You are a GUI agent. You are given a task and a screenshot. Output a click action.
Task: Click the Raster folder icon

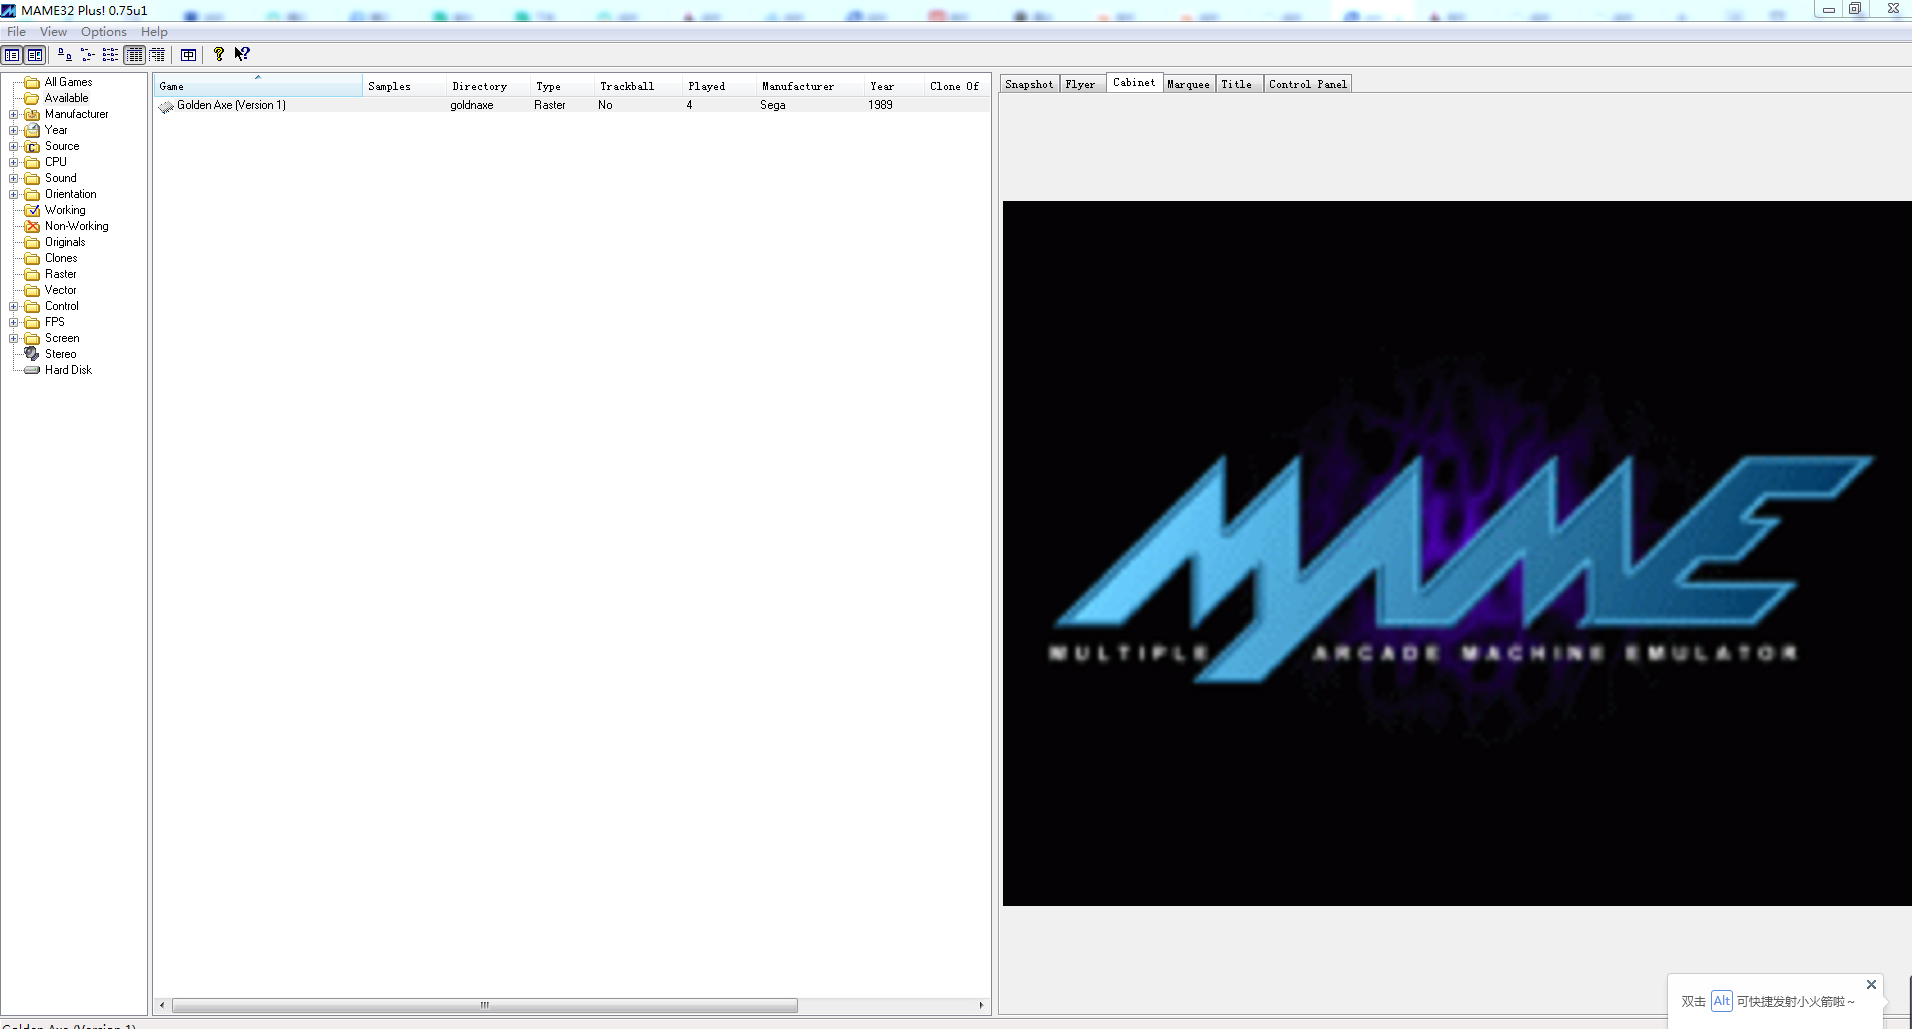point(32,274)
